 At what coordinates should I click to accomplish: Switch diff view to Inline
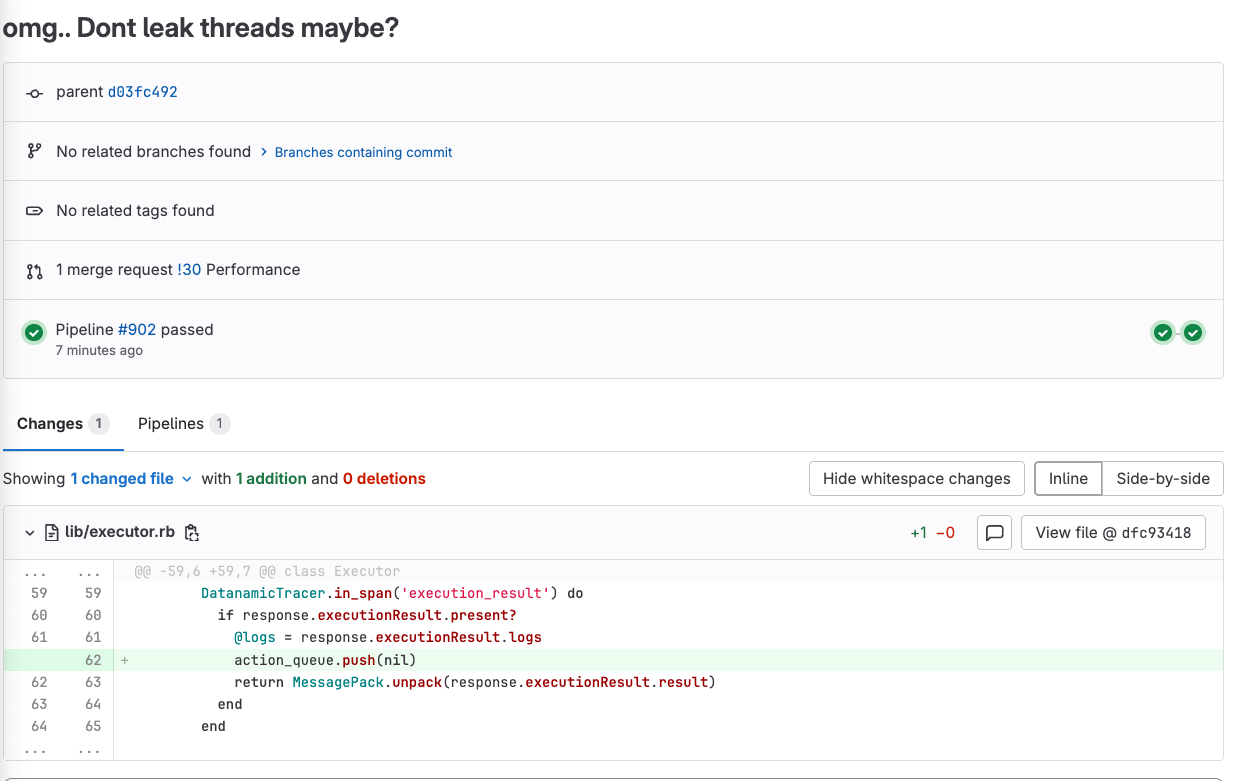(1067, 479)
